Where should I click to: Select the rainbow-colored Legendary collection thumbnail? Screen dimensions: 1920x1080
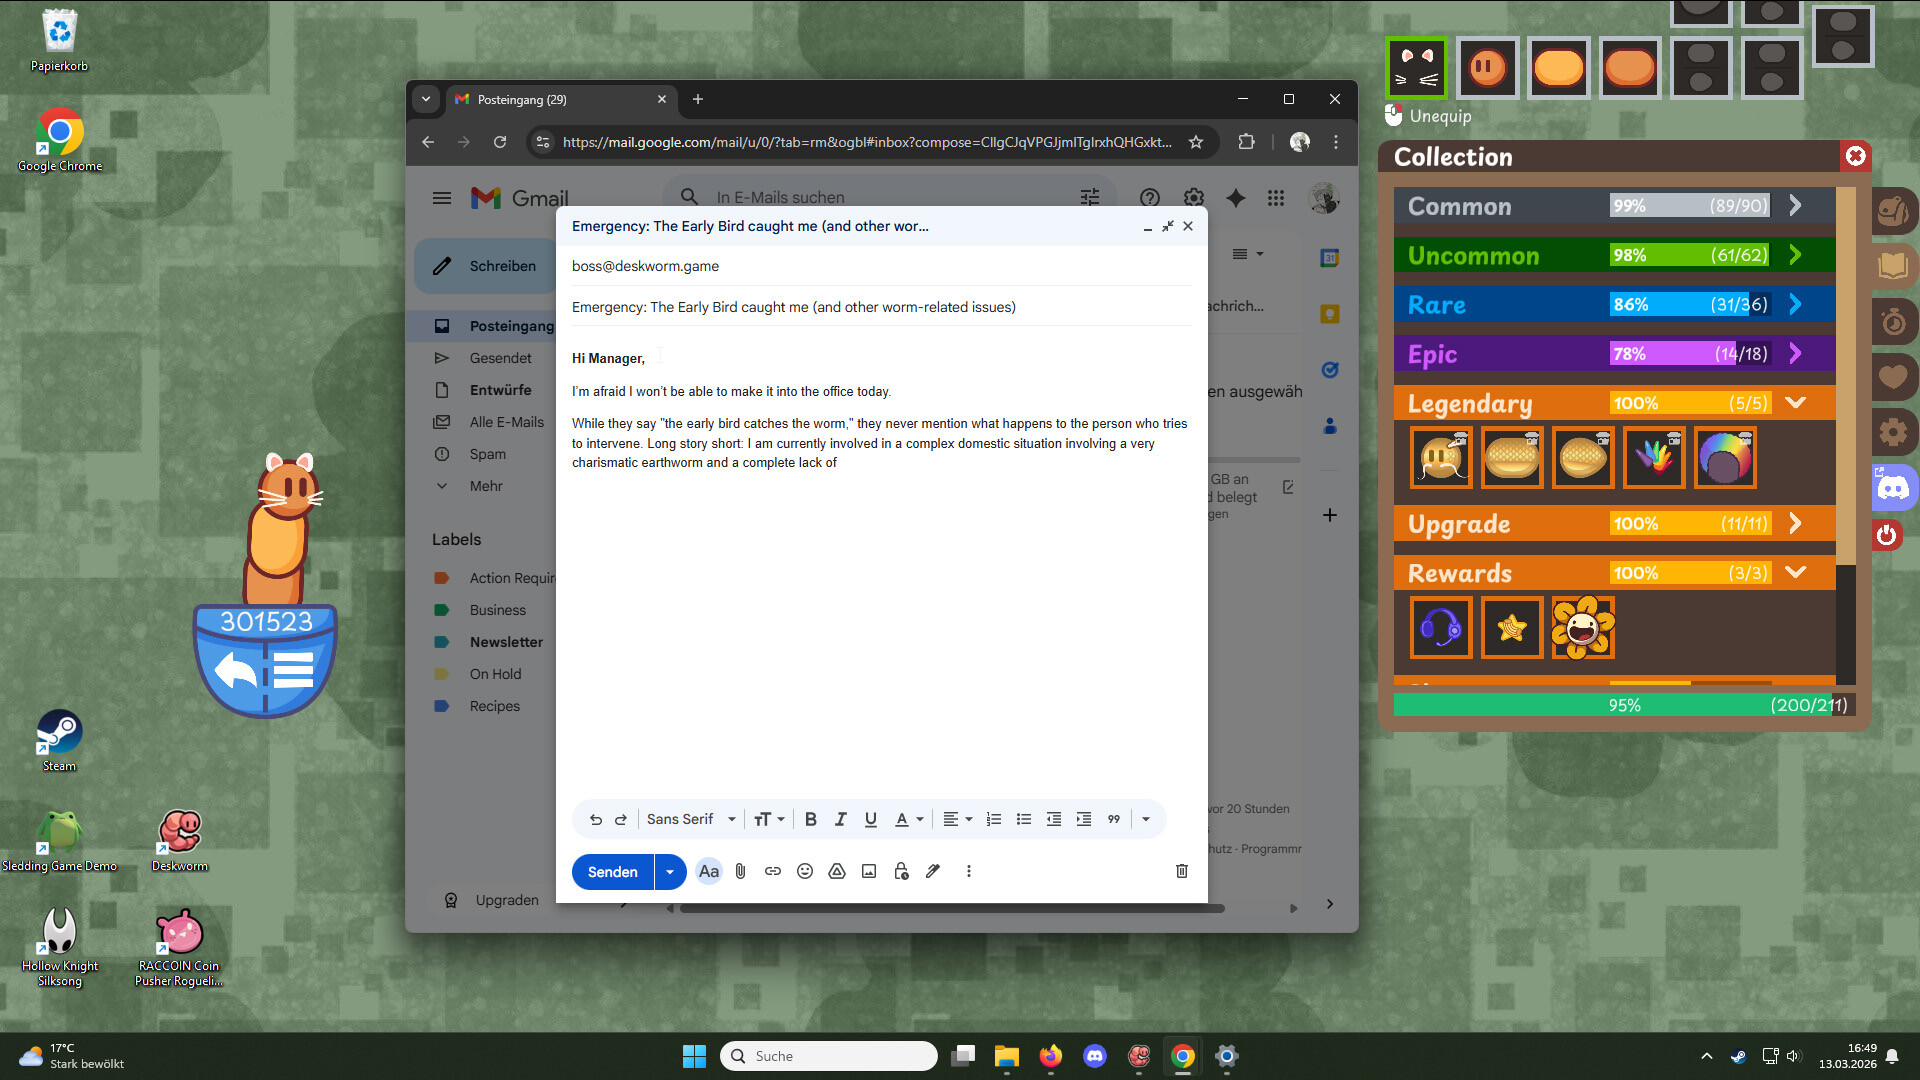point(1724,457)
